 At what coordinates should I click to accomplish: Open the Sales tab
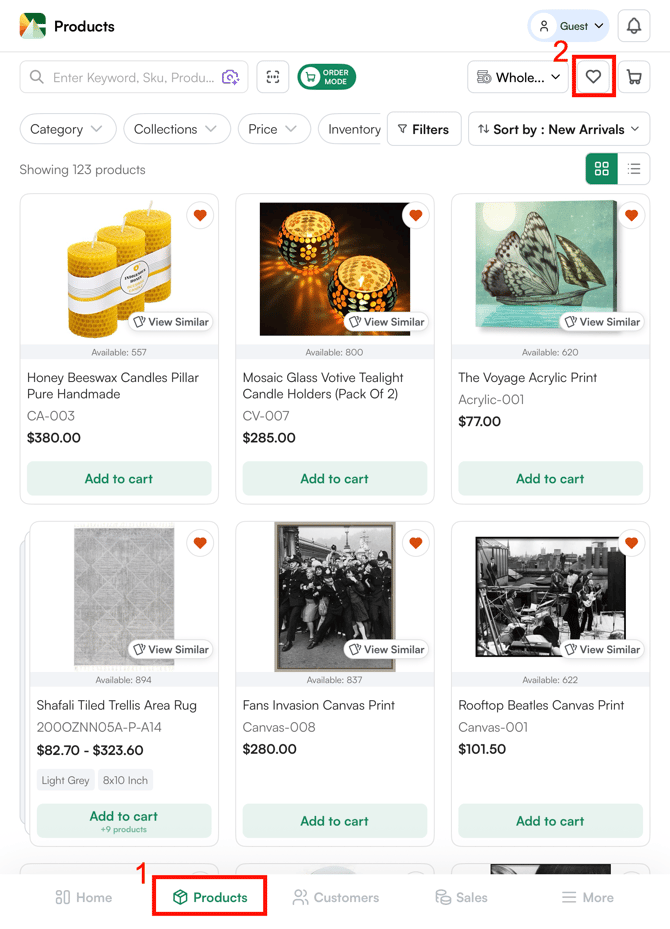coord(460,897)
